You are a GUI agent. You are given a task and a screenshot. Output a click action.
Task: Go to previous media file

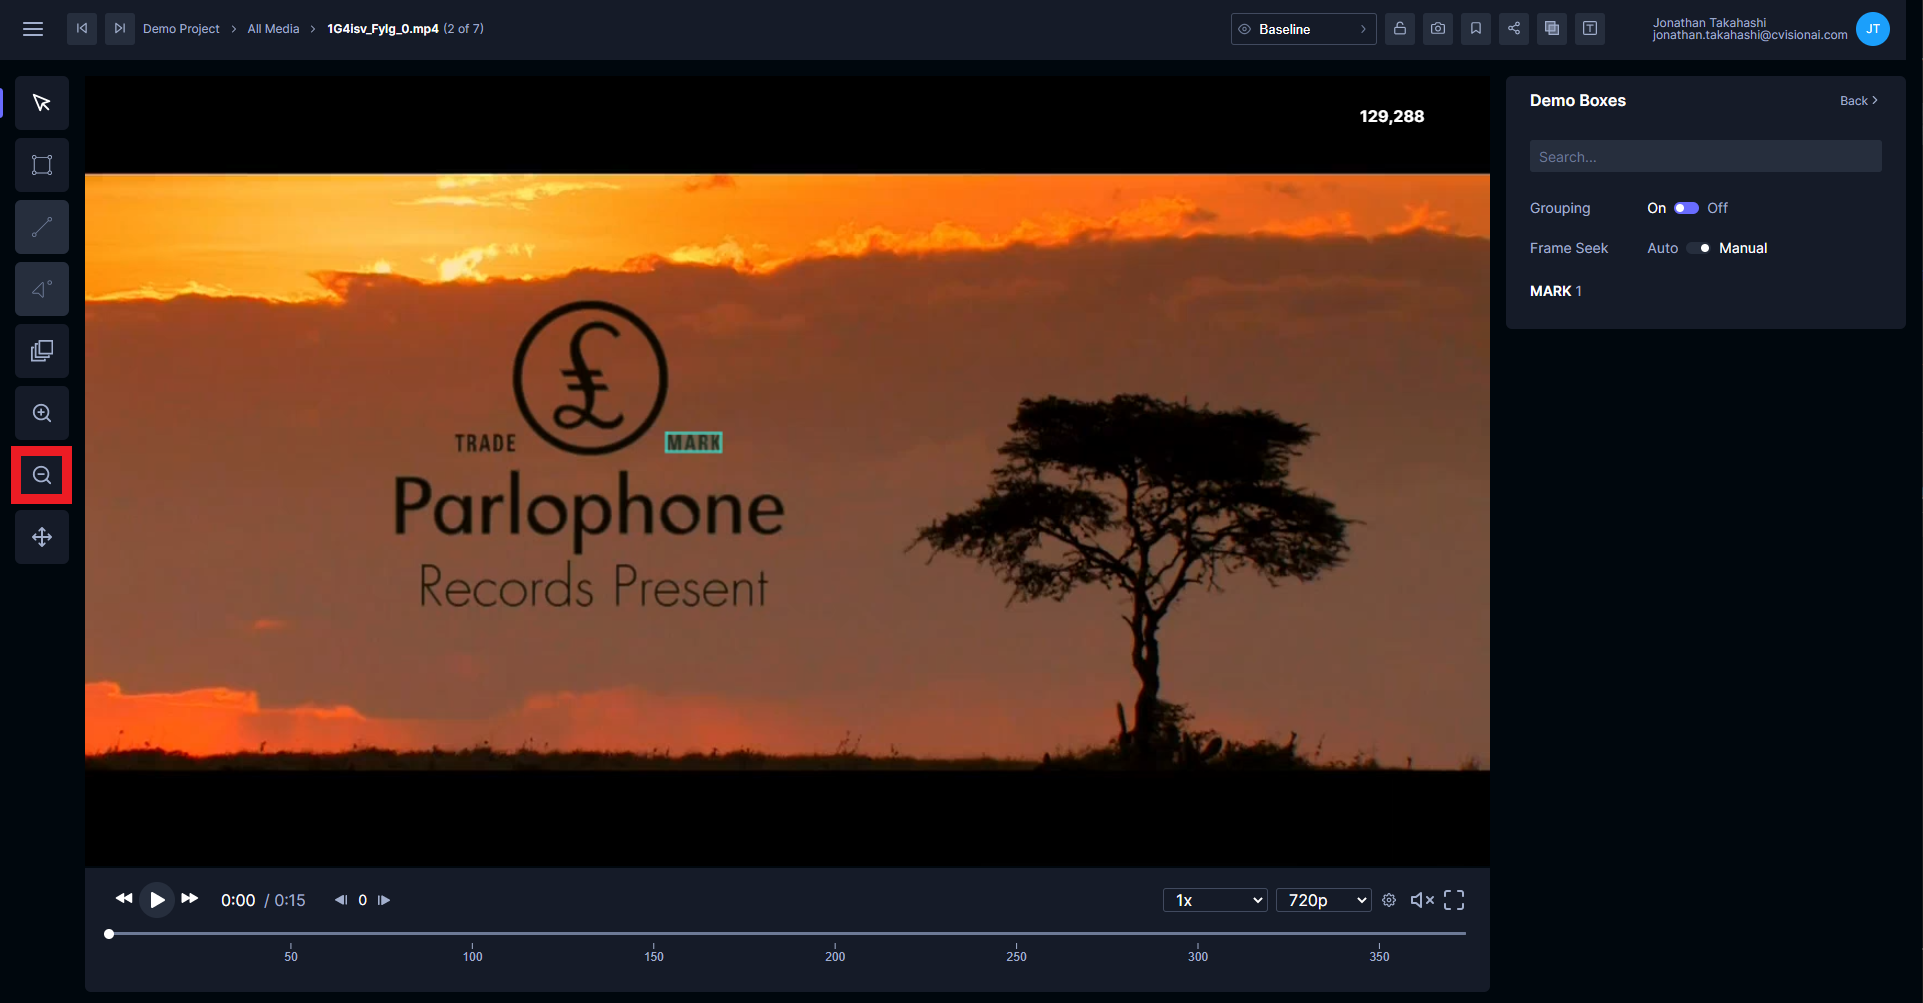(x=82, y=29)
